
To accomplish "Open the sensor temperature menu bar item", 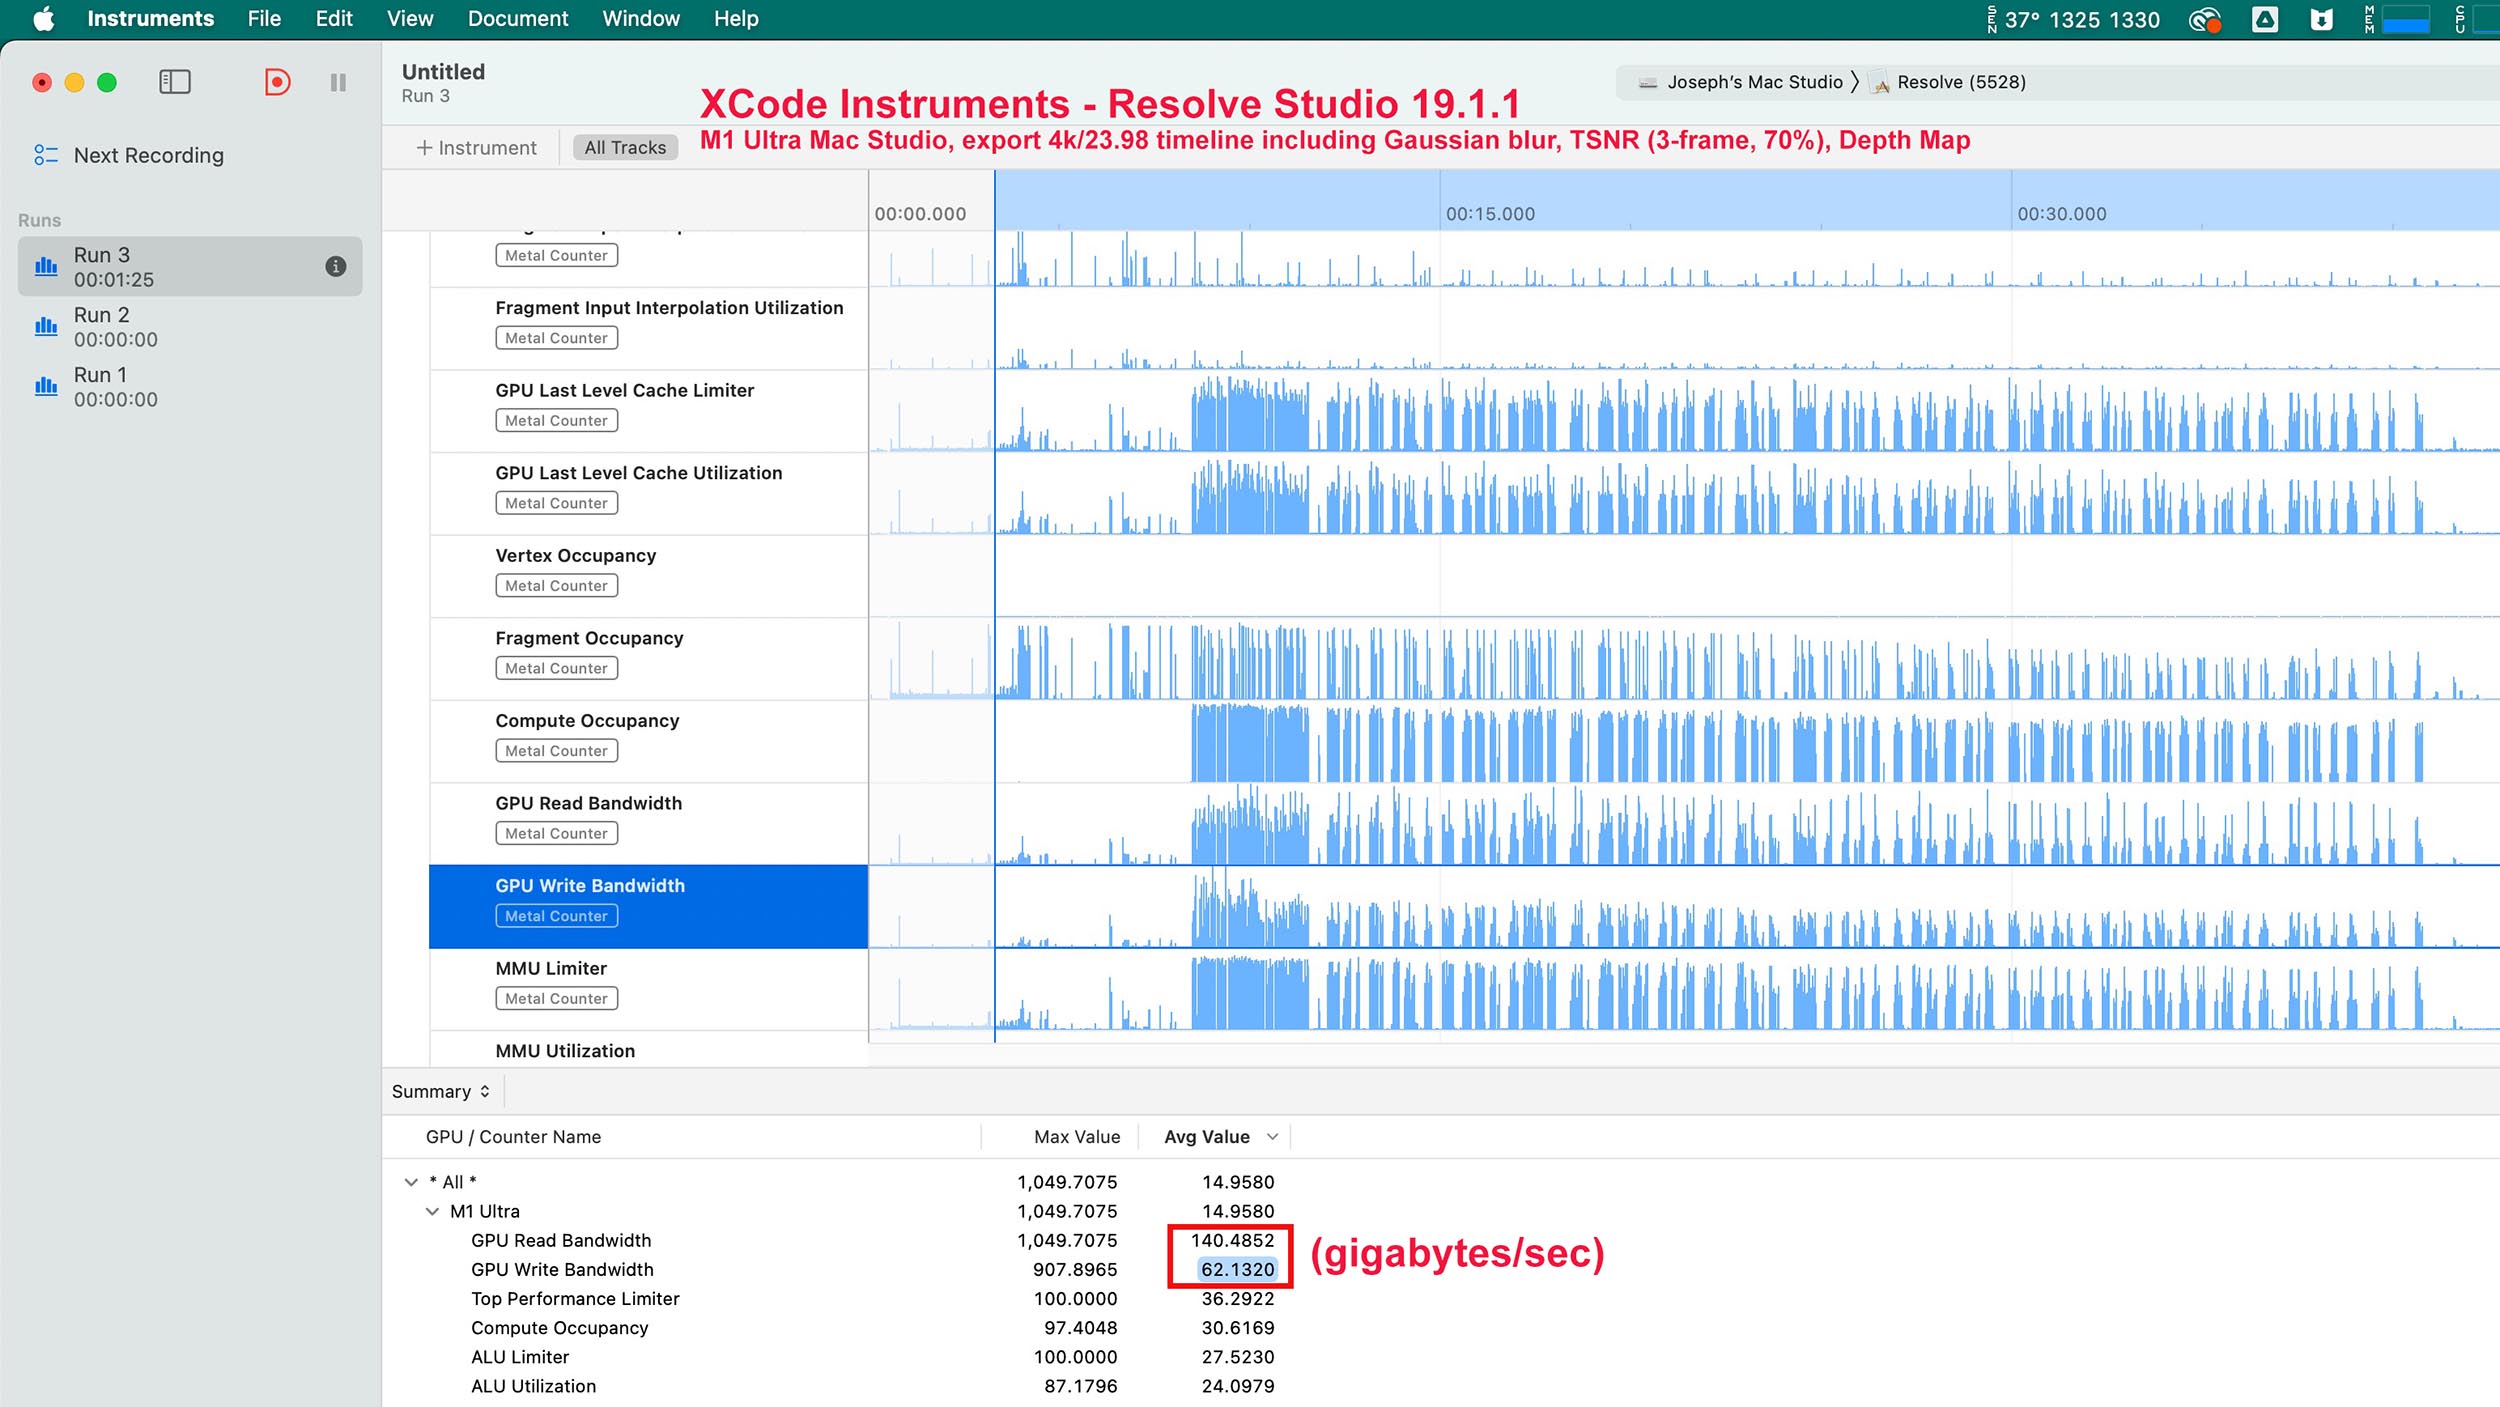I will (x=2074, y=19).
